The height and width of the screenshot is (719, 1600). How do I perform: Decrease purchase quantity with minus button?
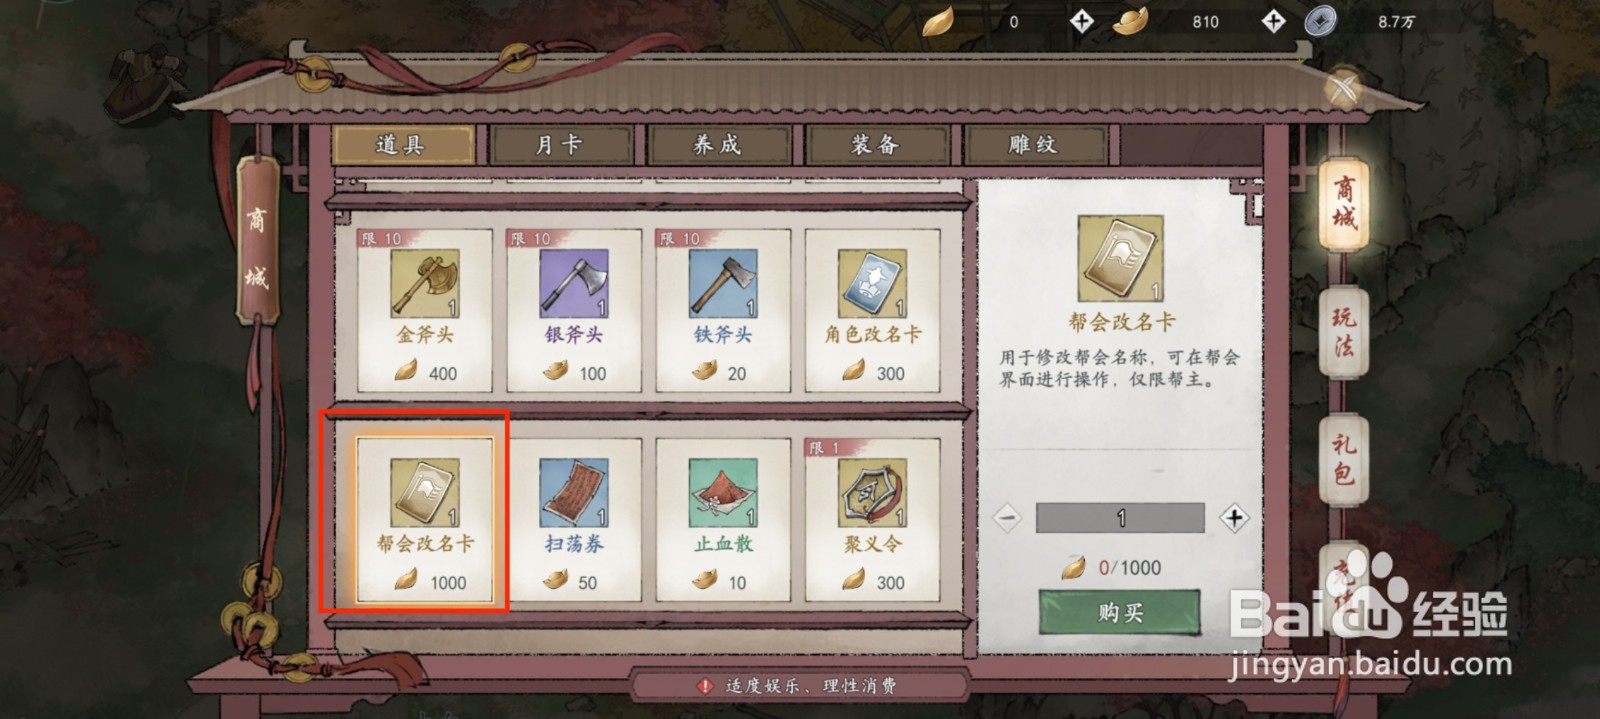pyautogui.click(x=1007, y=518)
